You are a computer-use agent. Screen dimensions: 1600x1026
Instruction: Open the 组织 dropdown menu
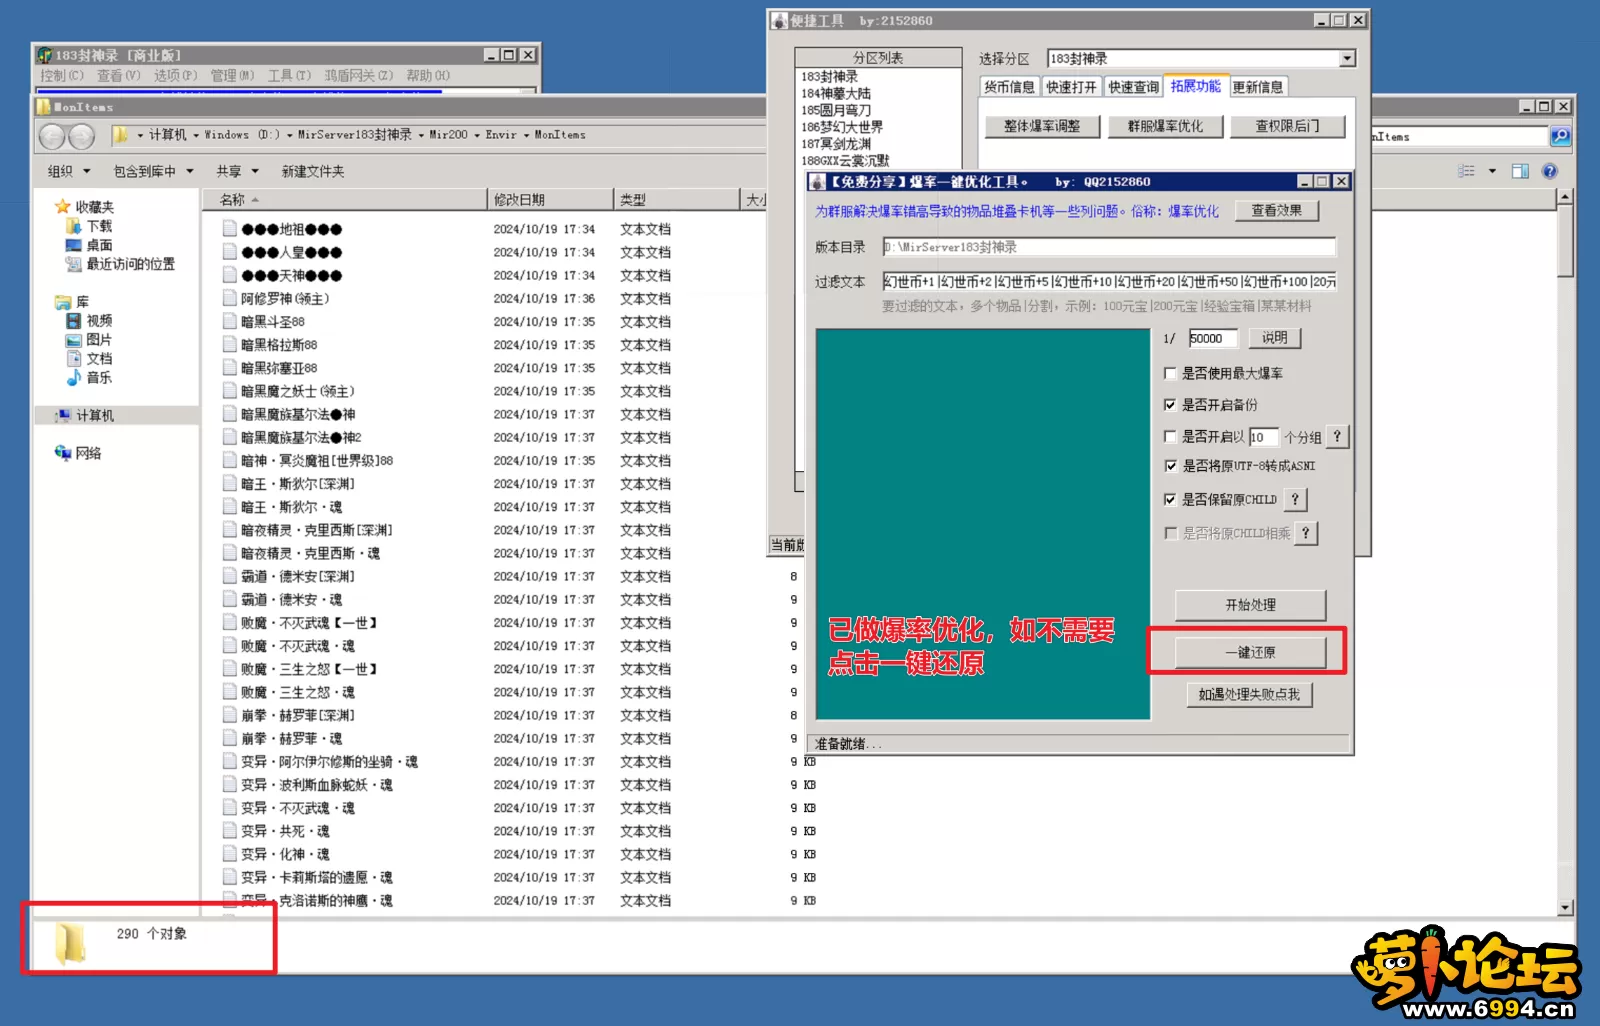69,171
